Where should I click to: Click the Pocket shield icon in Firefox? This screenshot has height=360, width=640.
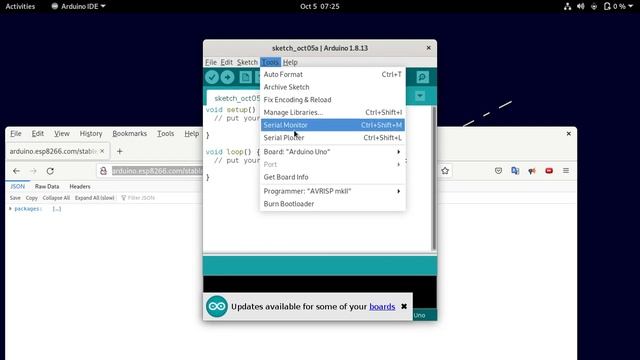pyautogui.click(x=498, y=171)
